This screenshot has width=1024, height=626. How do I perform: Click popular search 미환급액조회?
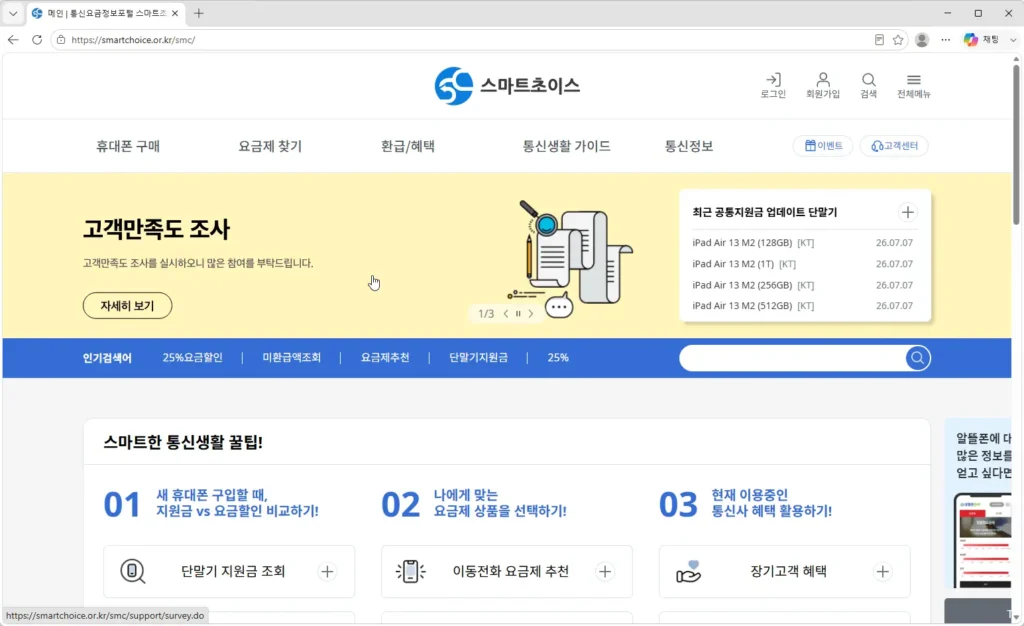(291, 358)
